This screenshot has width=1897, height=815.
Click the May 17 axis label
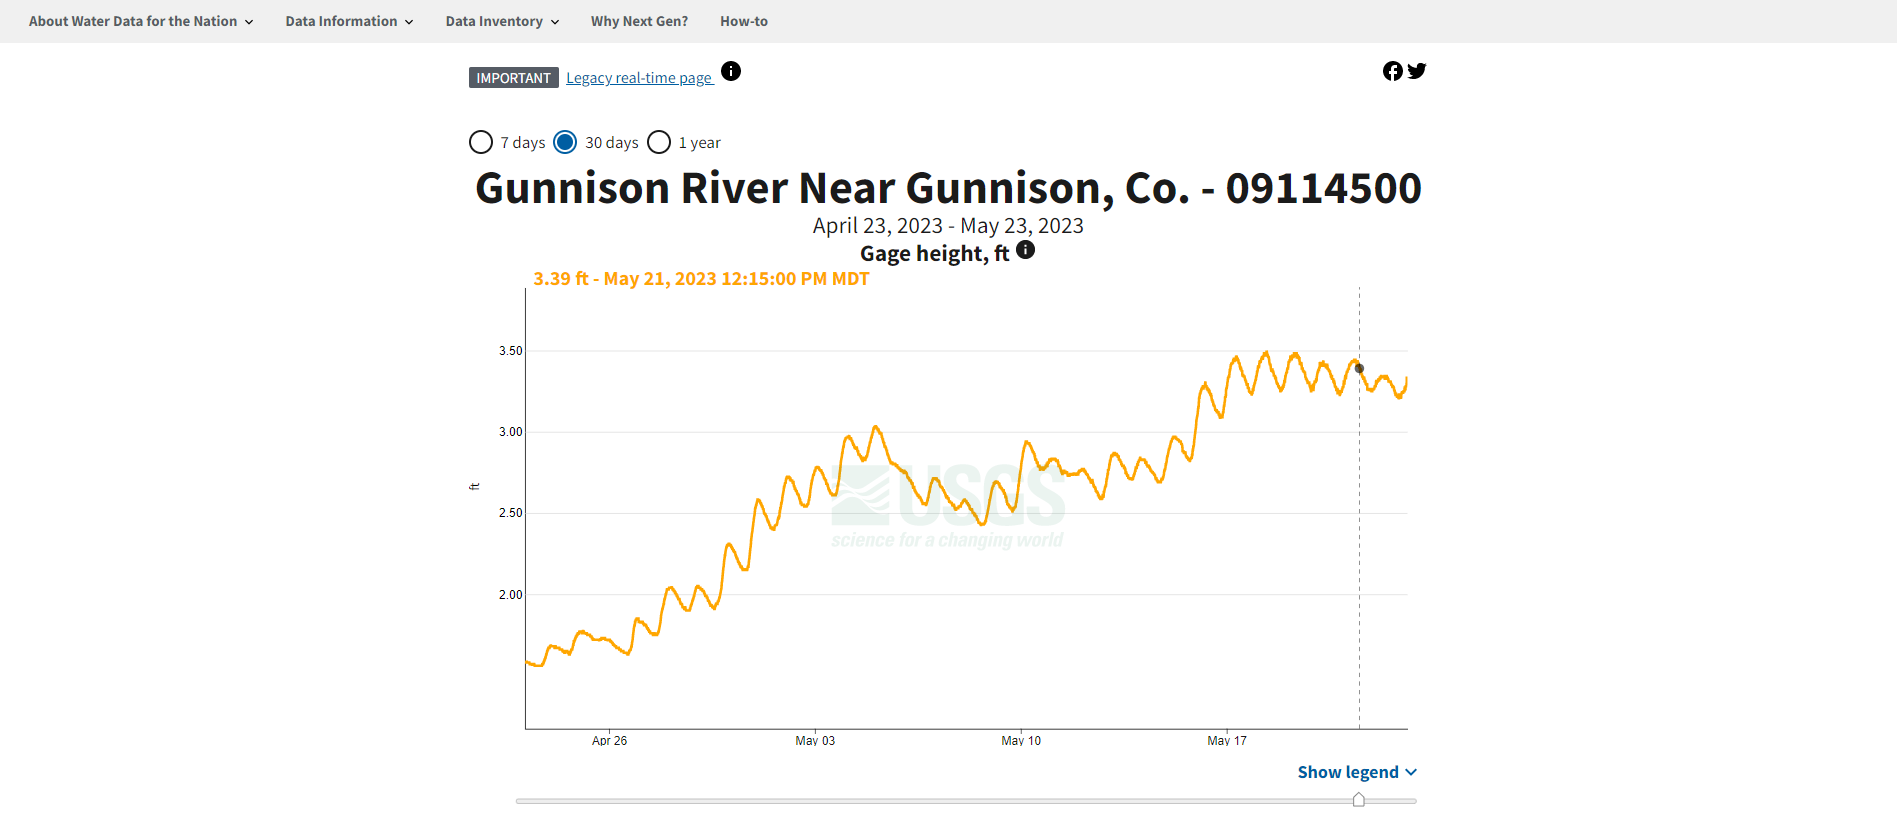point(1227,741)
